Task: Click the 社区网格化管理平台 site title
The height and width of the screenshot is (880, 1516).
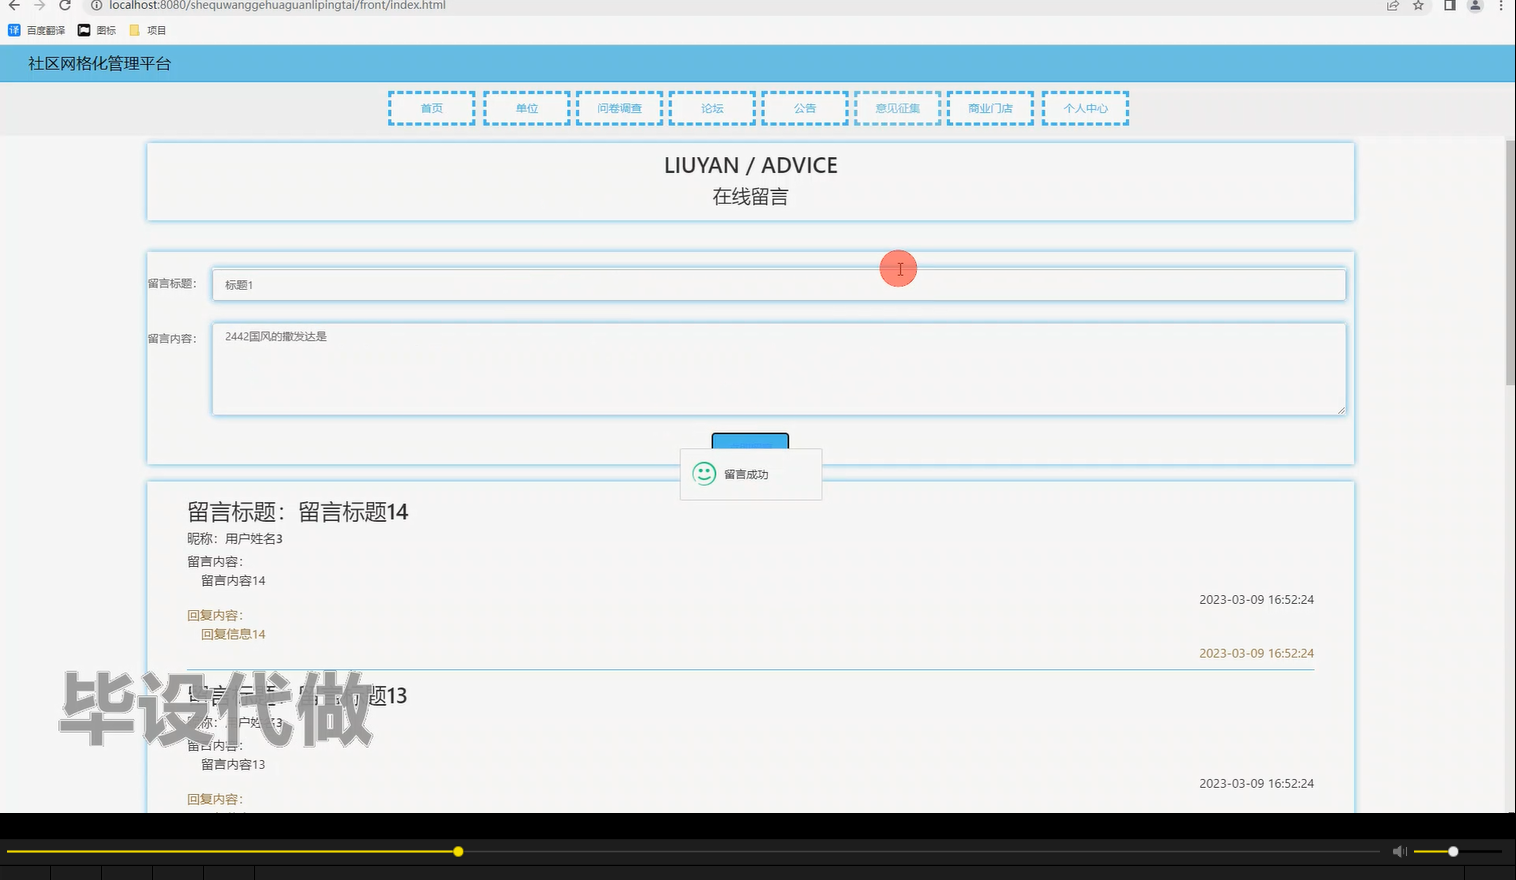Action: [x=100, y=64]
